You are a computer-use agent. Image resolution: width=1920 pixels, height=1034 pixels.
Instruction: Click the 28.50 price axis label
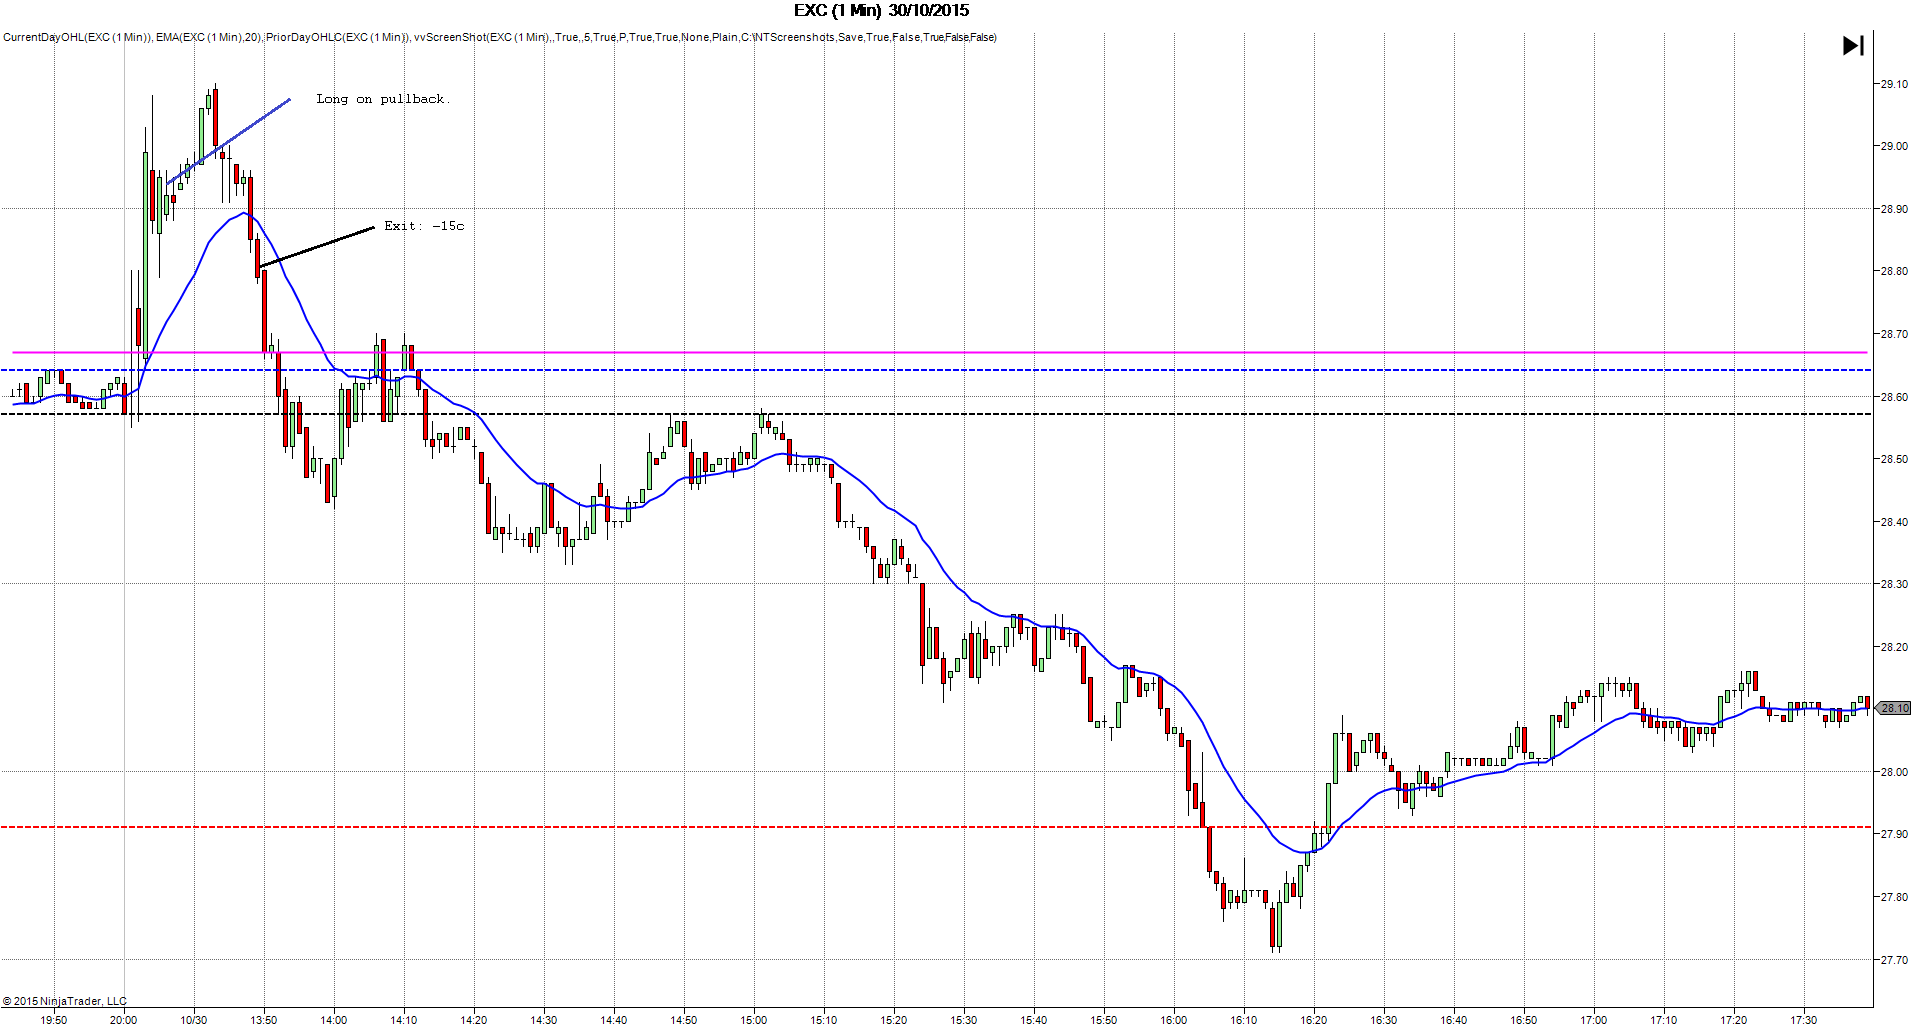(x=1893, y=459)
